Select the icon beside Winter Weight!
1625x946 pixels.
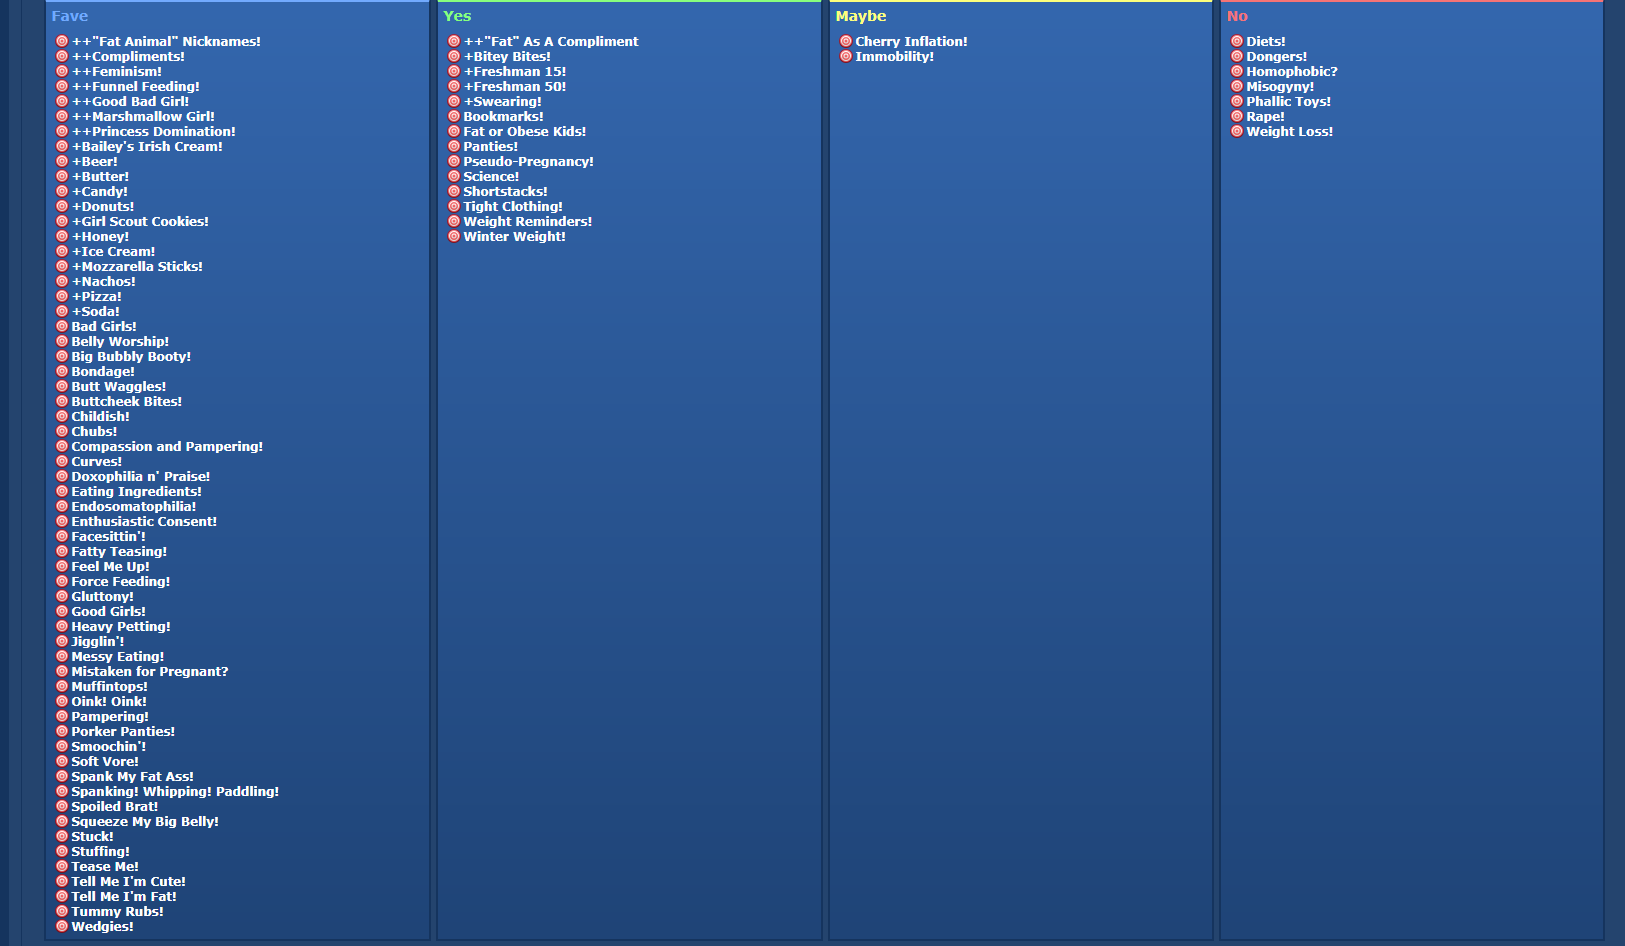[454, 236]
